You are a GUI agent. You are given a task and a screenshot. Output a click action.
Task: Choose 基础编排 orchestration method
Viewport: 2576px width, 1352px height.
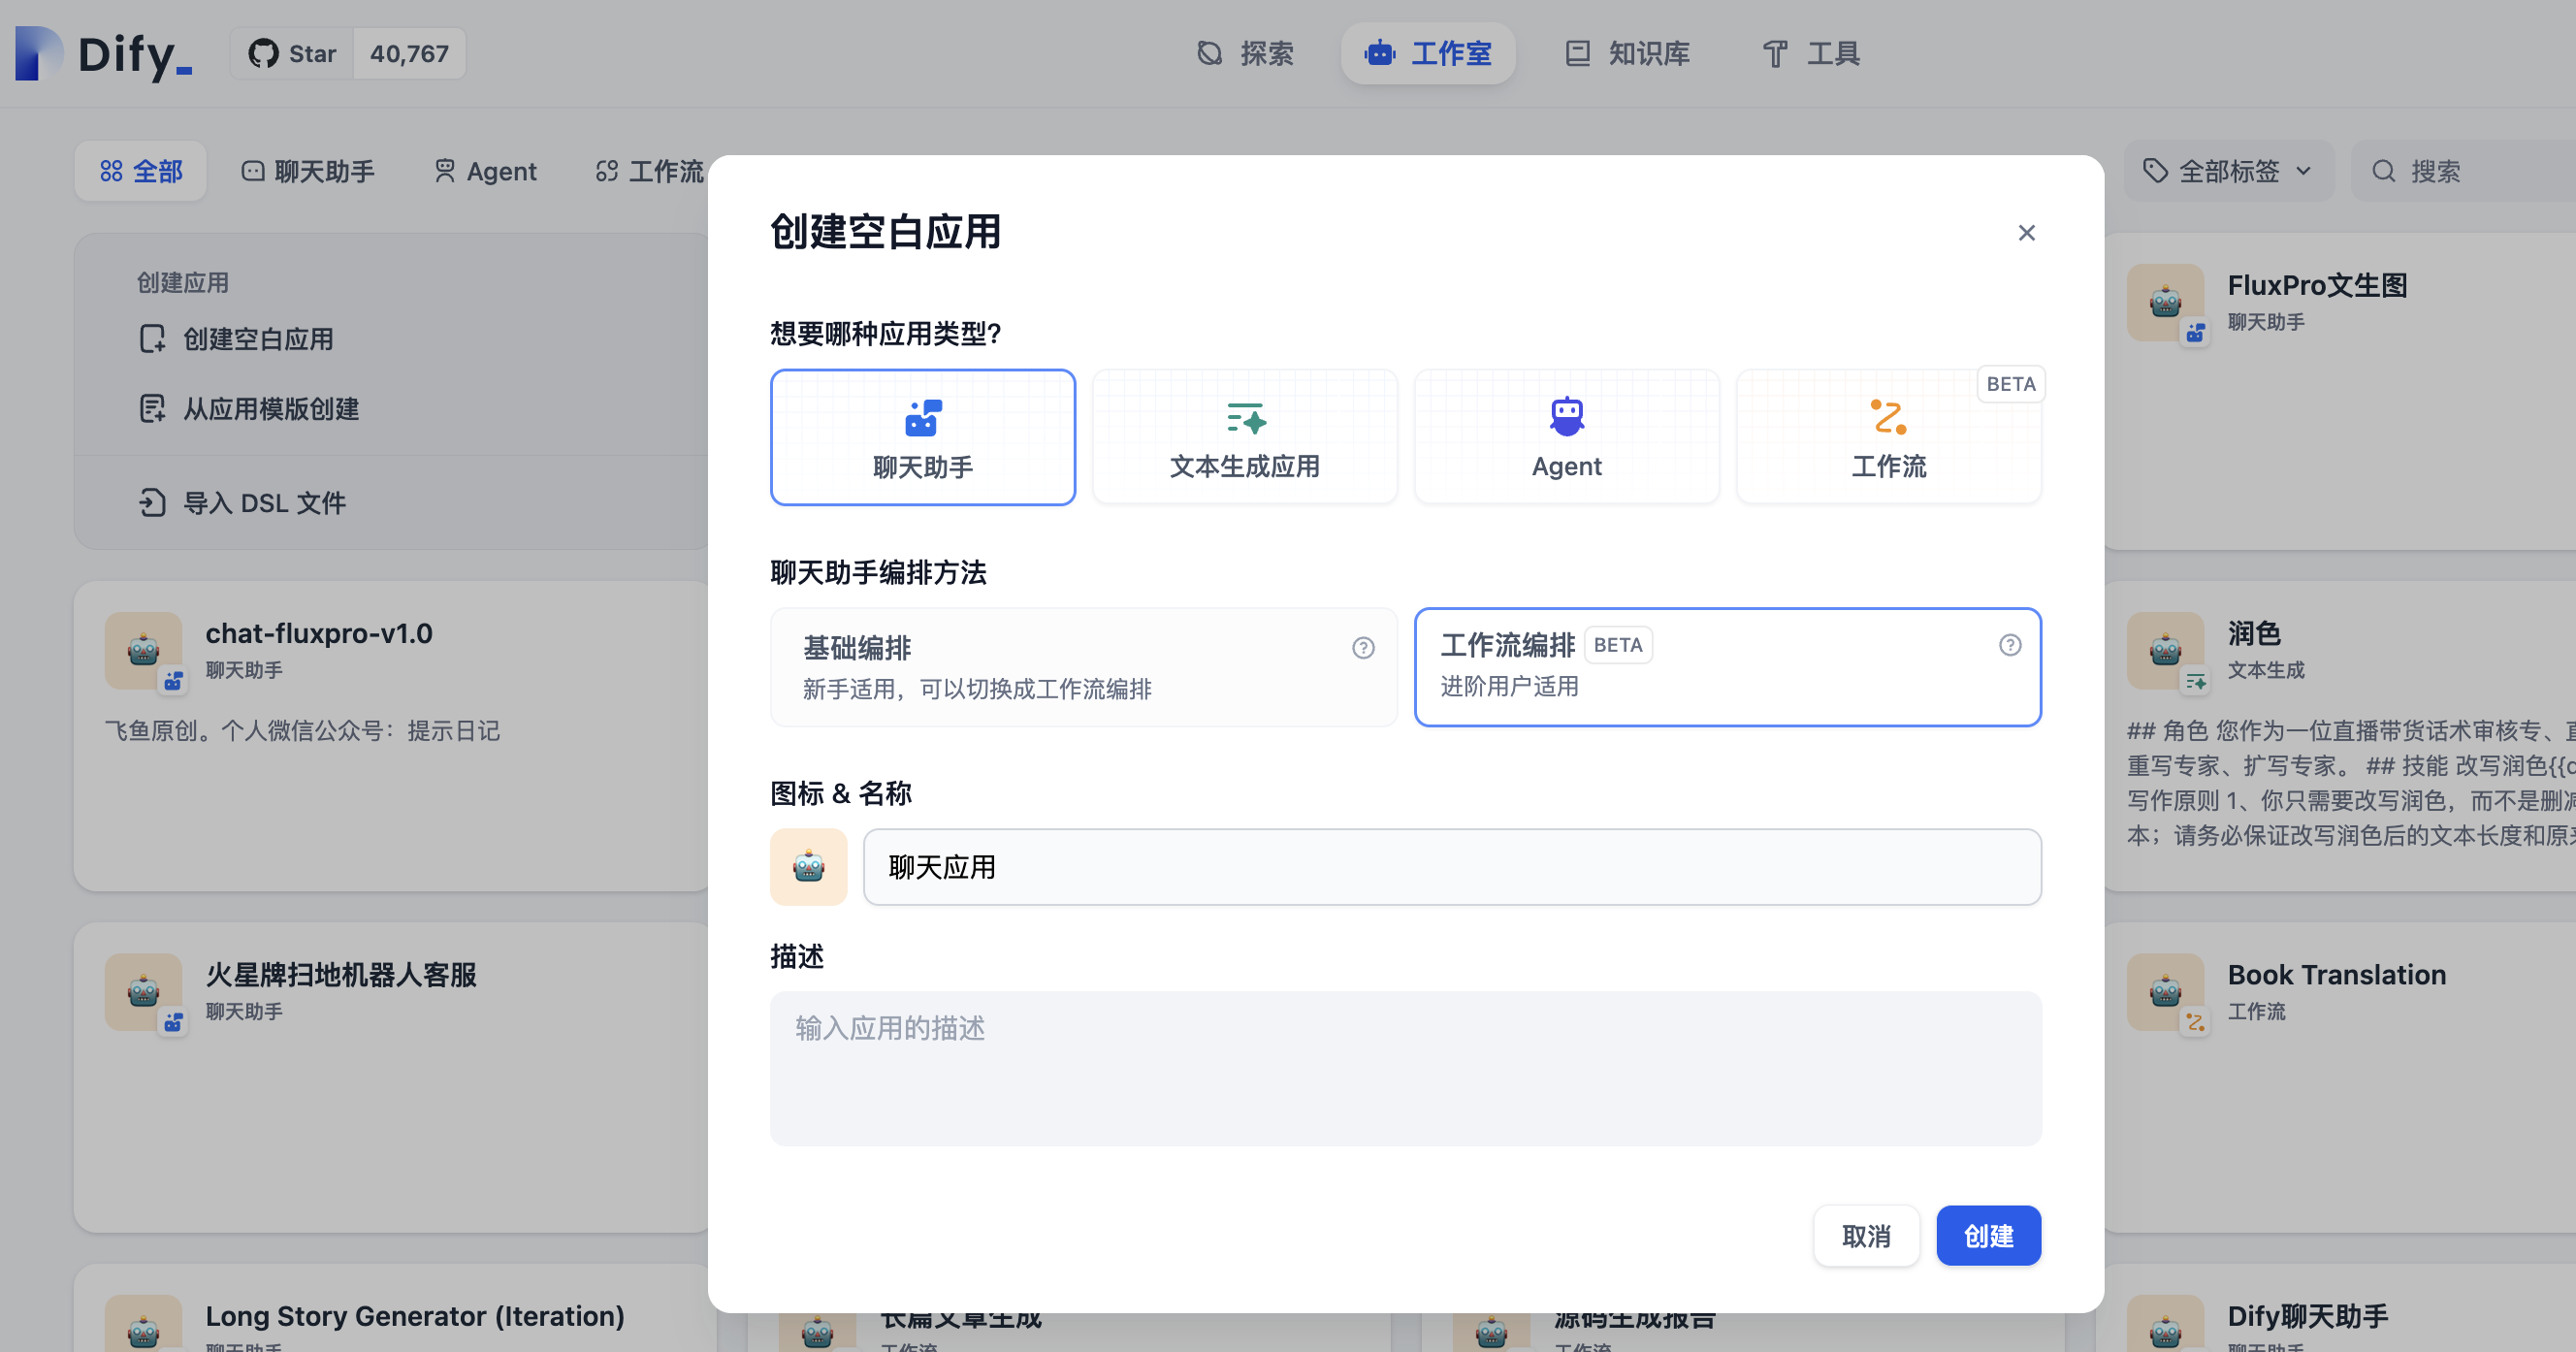[x=1083, y=667]
